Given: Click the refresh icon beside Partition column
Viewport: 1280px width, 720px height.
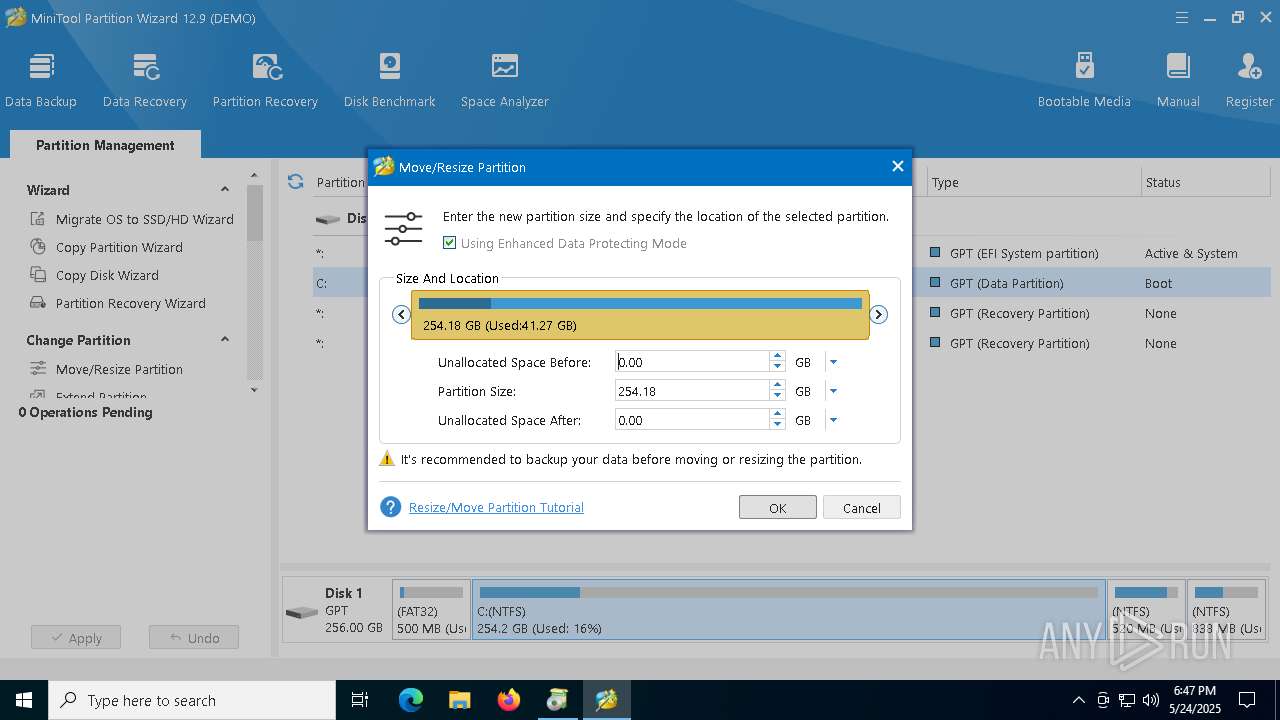Looking at the screenshot, I should click(x=295, y=182).
